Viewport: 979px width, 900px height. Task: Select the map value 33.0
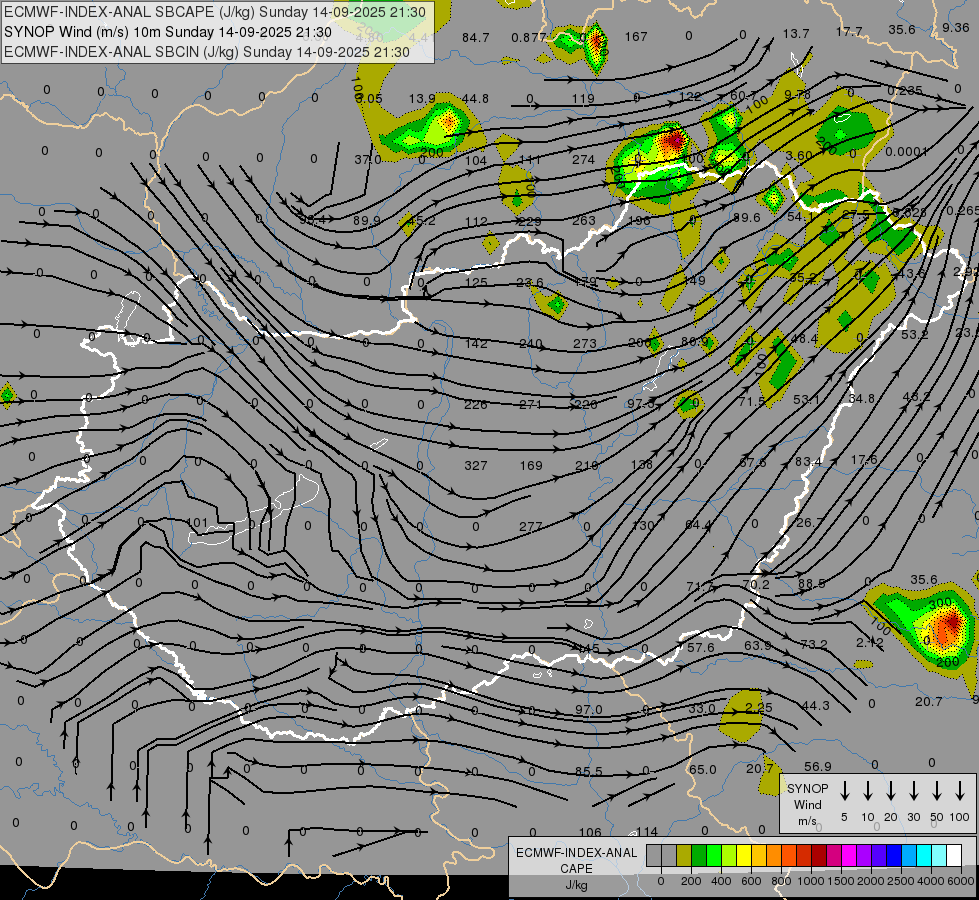click(x=702, y=708)
